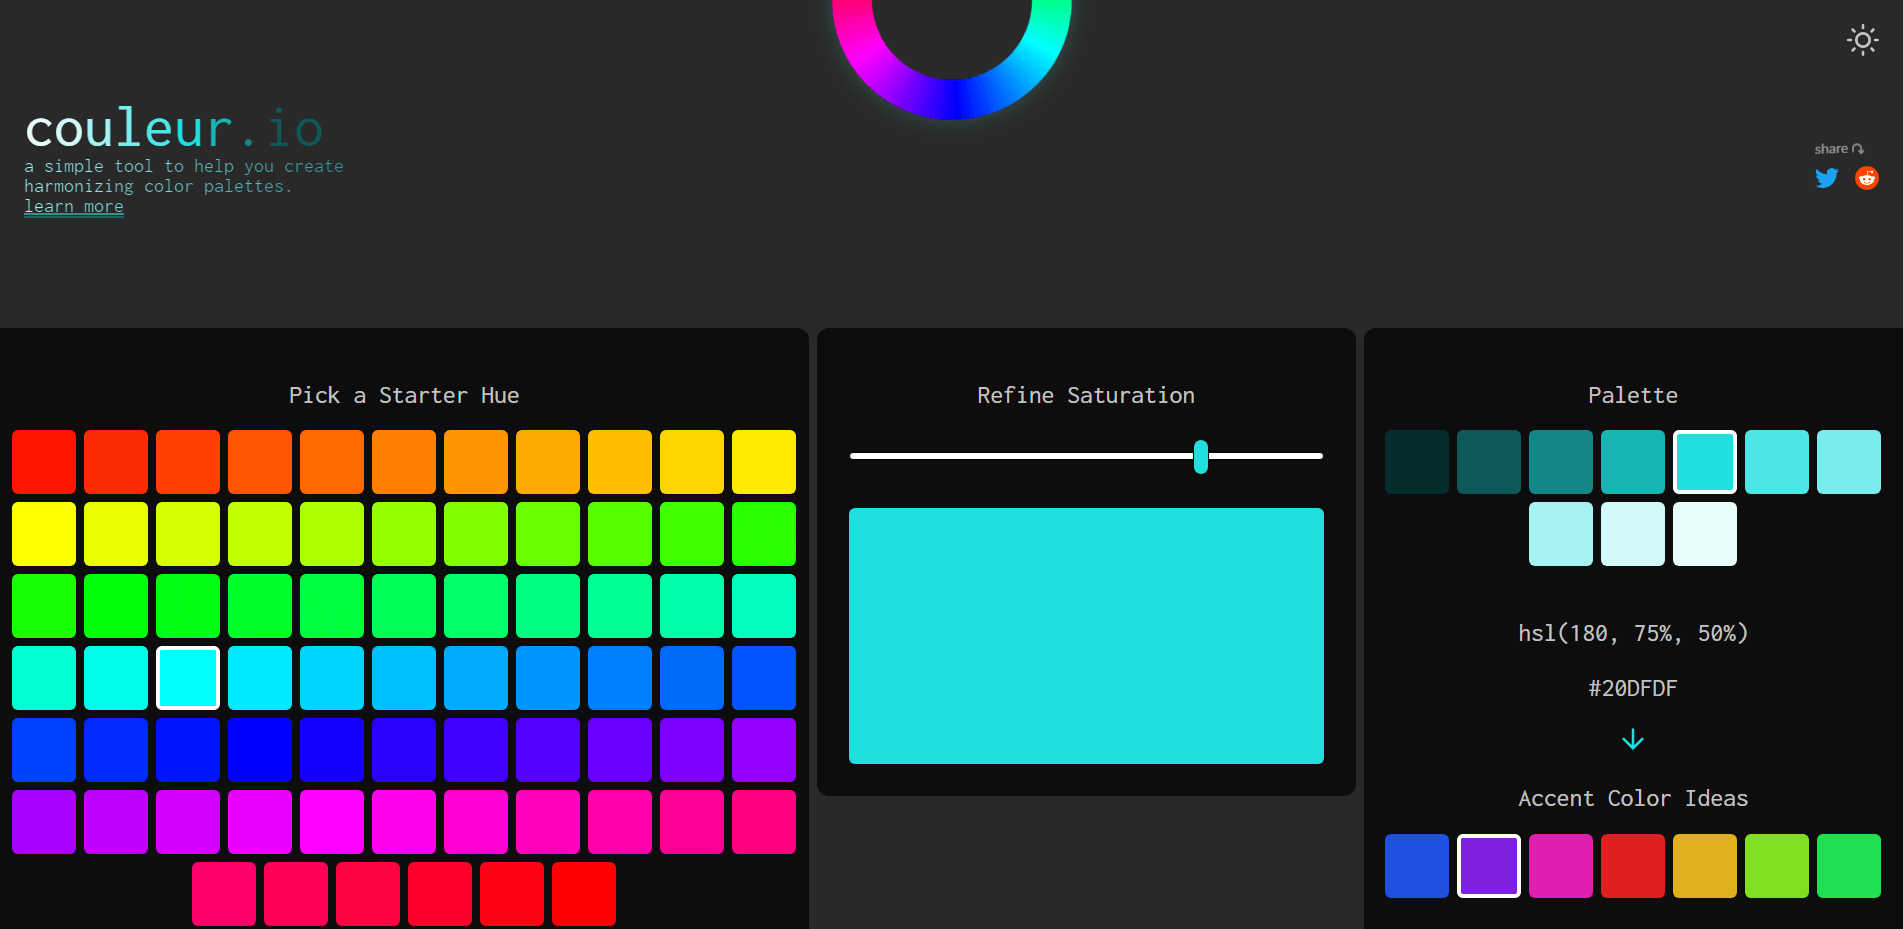Pick the selected cyan hue swatch with white border

[188, 678]
